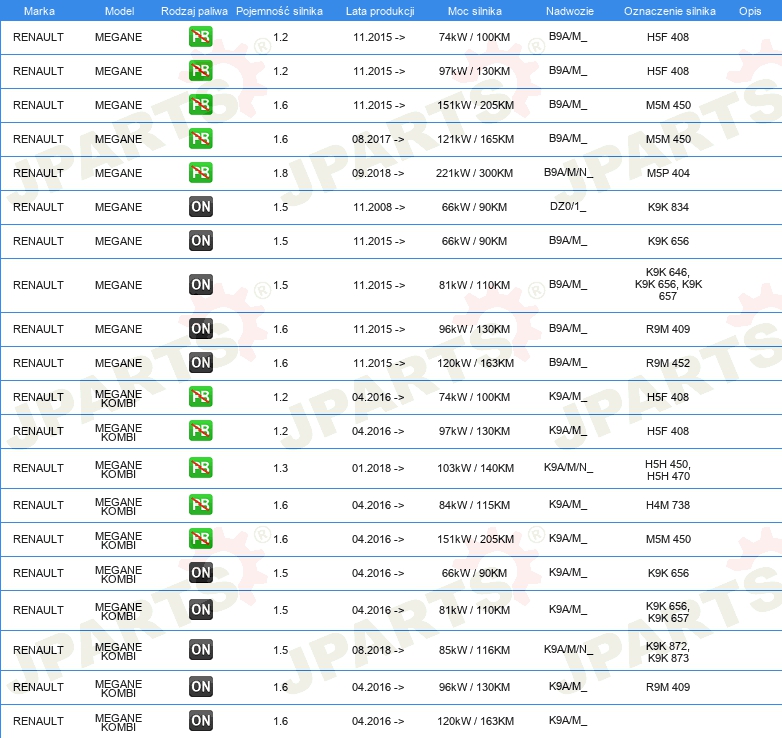Click petrol icon in 74kW B9A/M_ H5F 408 row
Image resolution: width=782 pixels, height=738 pixels.
[x=200, y=37]
